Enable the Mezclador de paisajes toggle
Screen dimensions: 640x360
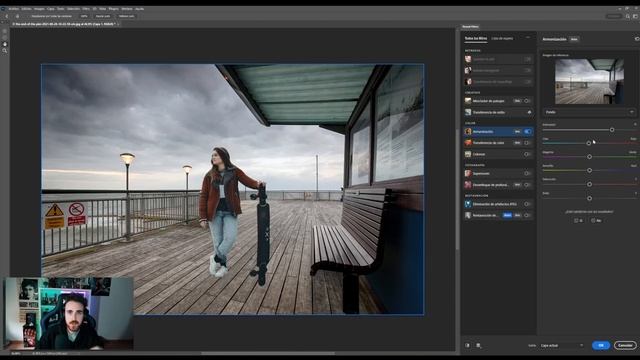[527, 100]
